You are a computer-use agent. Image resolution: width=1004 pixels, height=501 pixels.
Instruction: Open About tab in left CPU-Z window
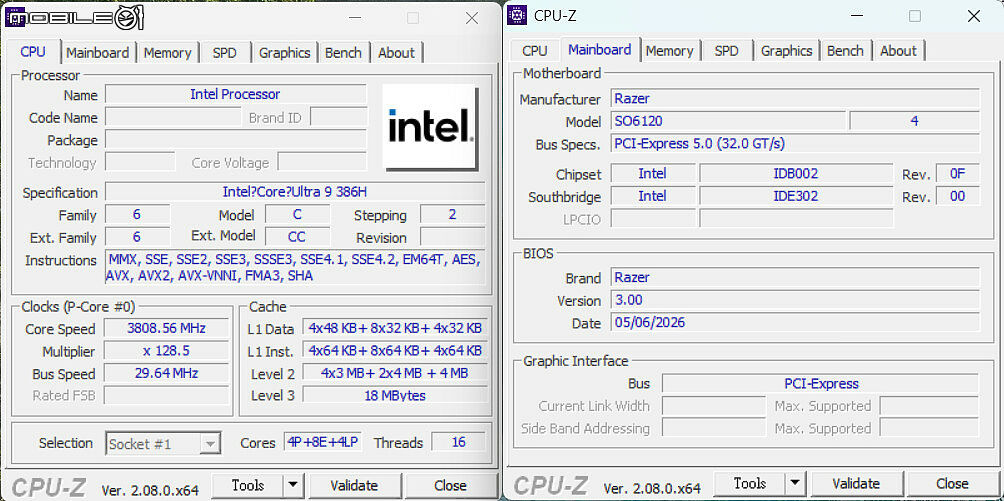click(396, 53)
